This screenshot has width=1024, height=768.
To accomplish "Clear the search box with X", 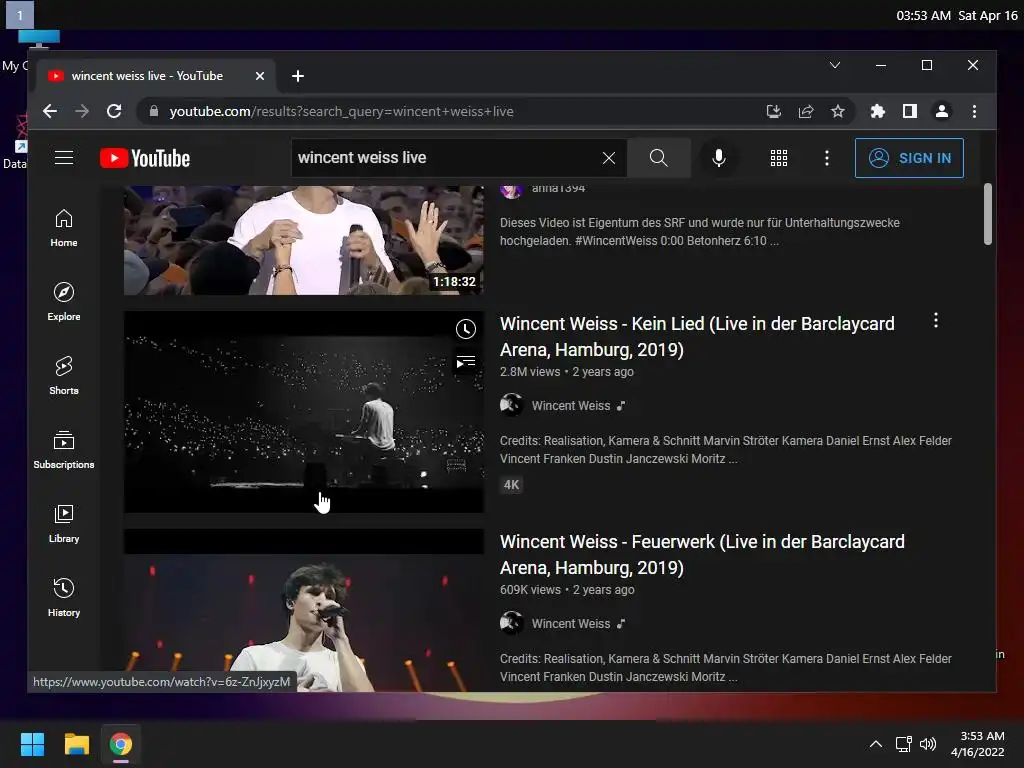I will click(x=609, y=158).
